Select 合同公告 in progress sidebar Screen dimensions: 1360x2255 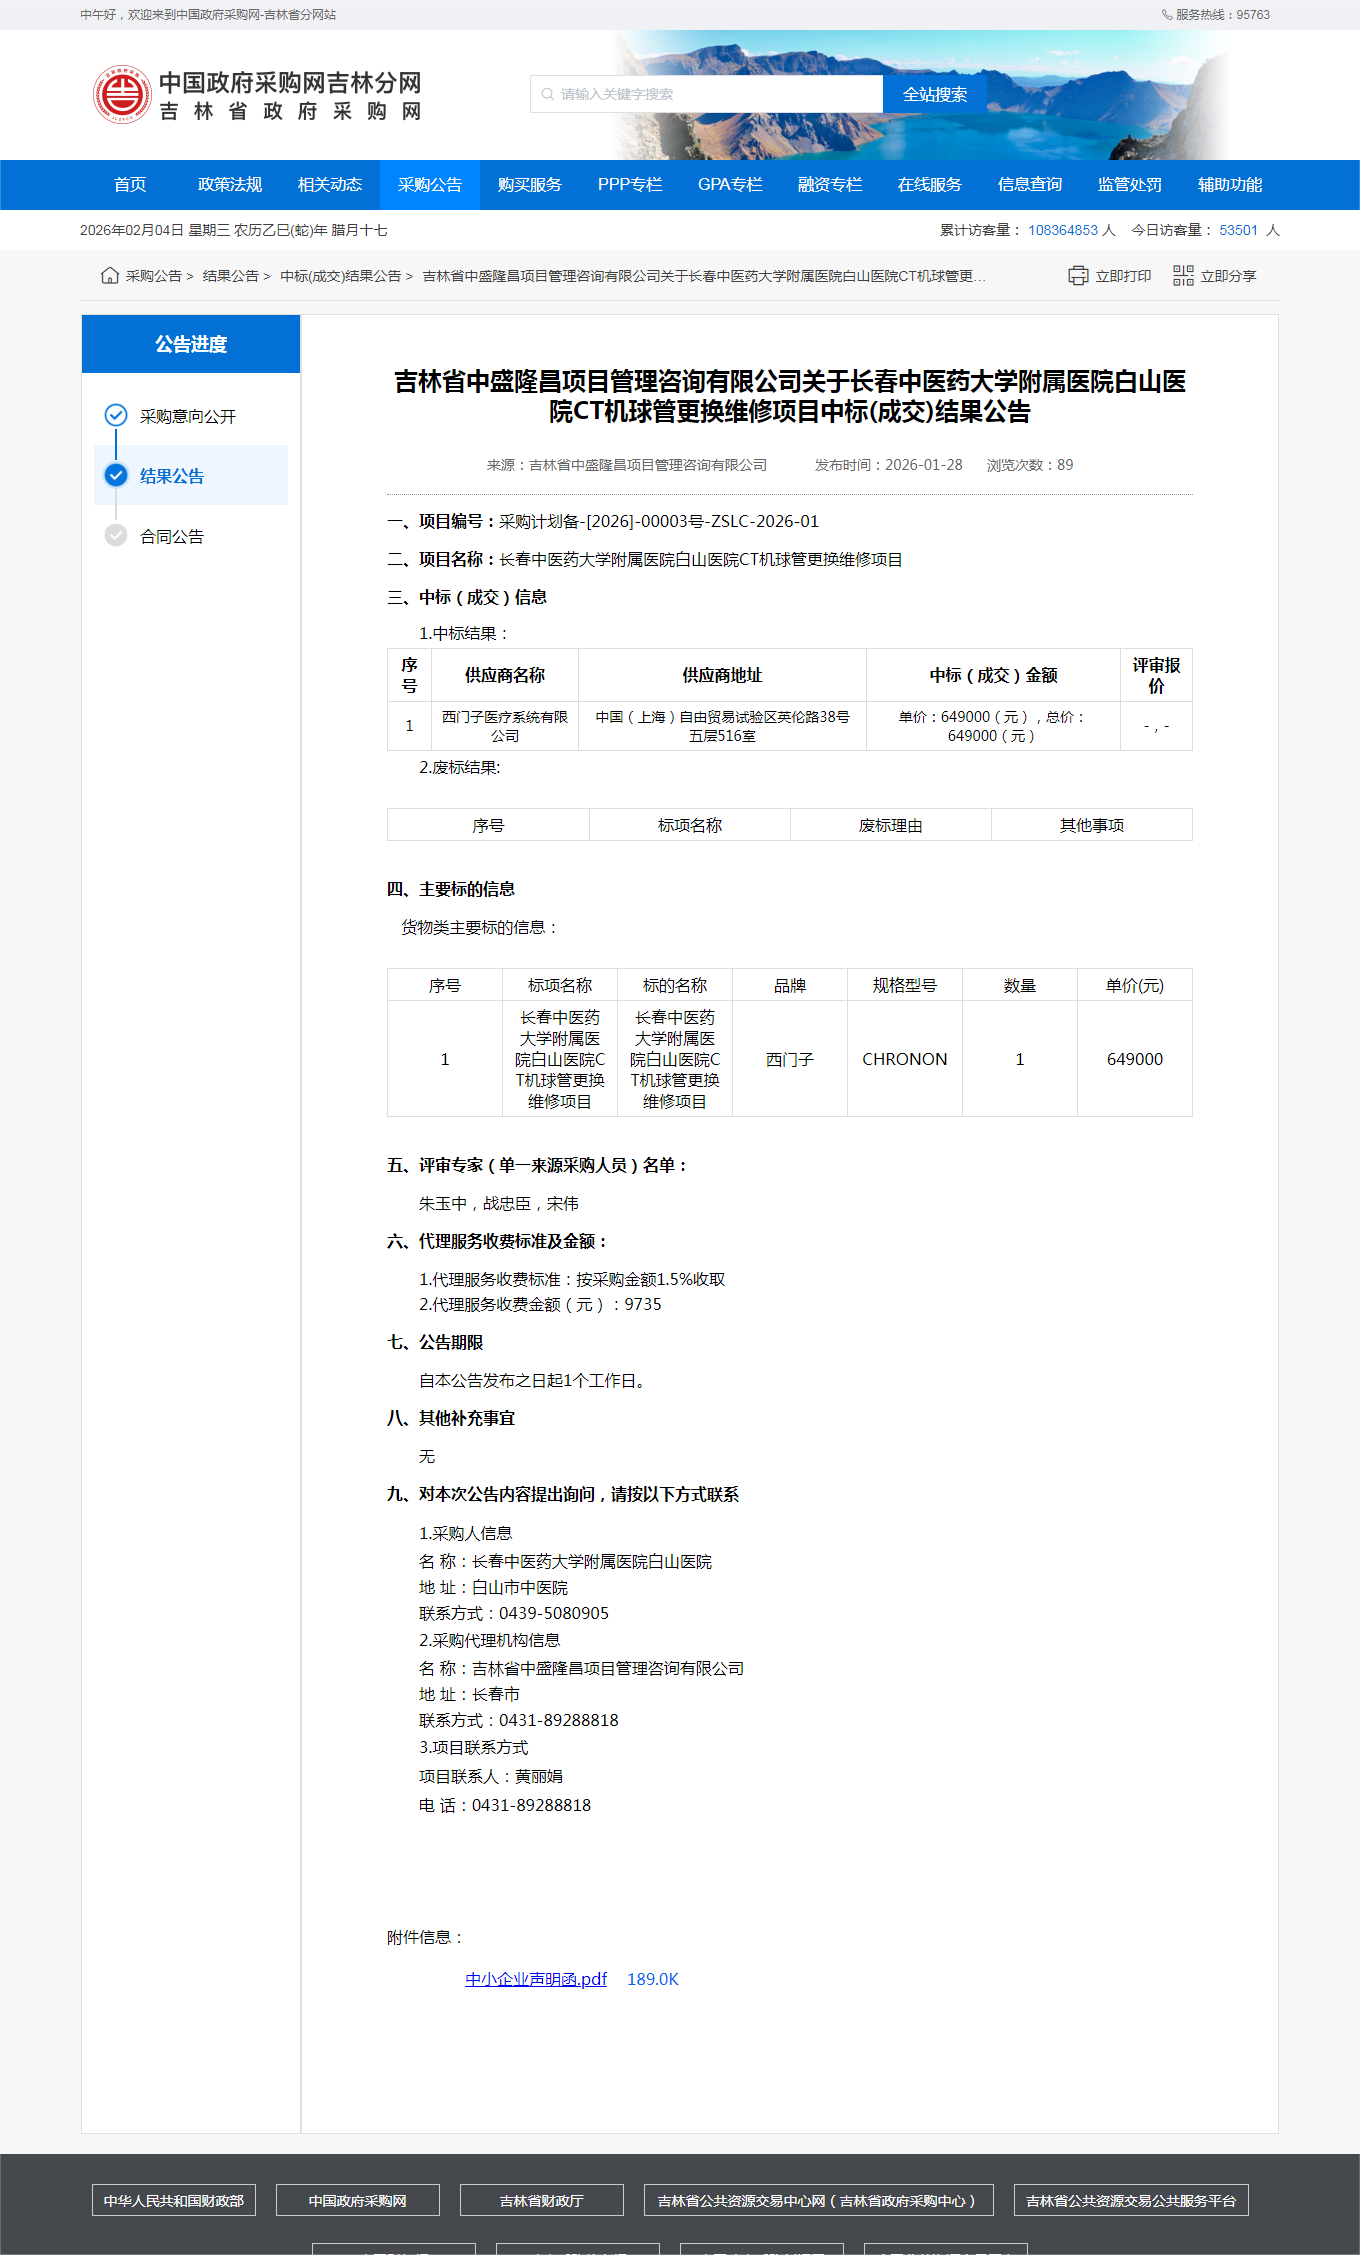pos(172,537)
